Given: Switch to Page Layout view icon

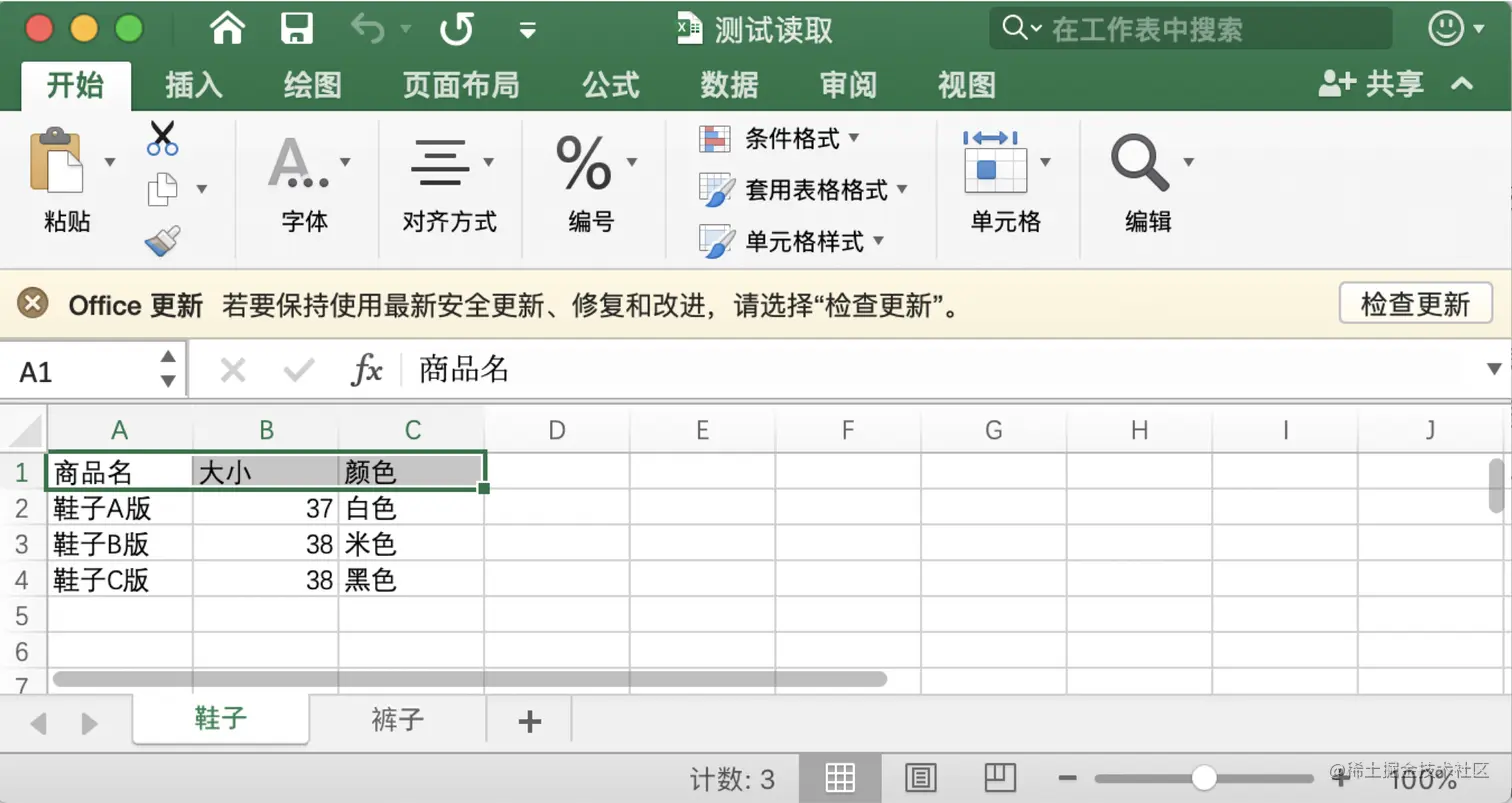Looking at the screenshot, I should click(920, 778).
